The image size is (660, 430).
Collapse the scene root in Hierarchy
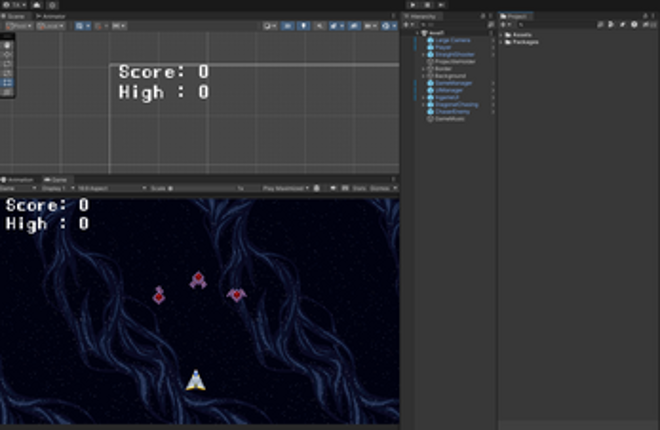pos(418,33)
